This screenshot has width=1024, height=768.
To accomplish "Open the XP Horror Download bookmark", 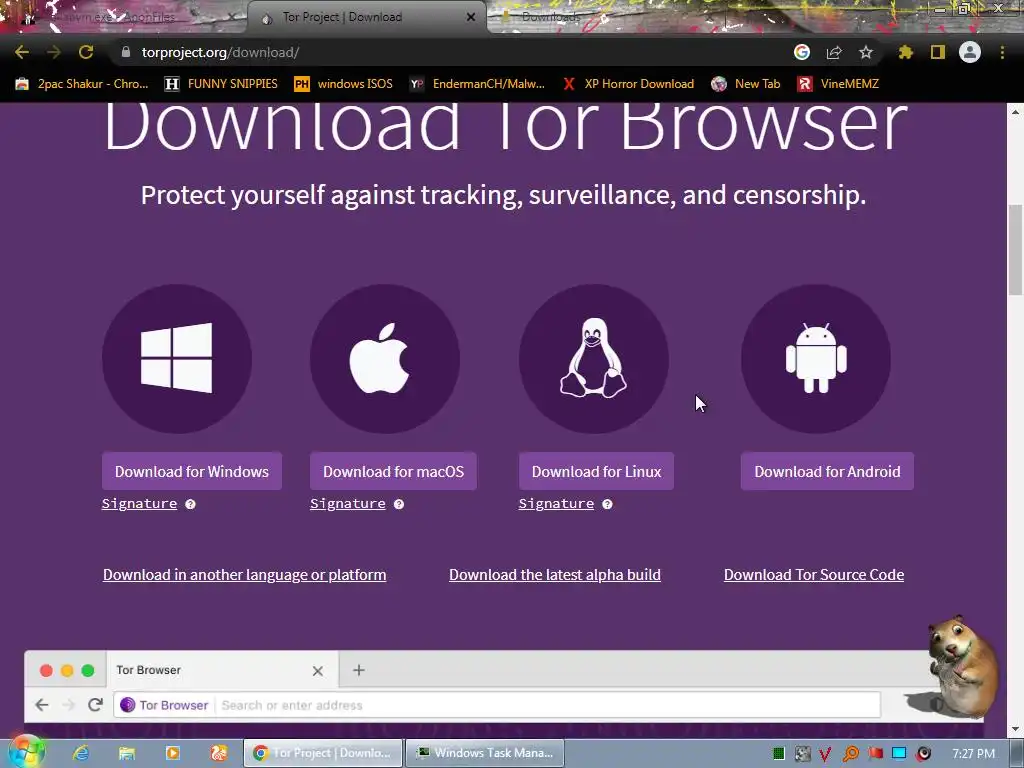I will pos(628,84).
